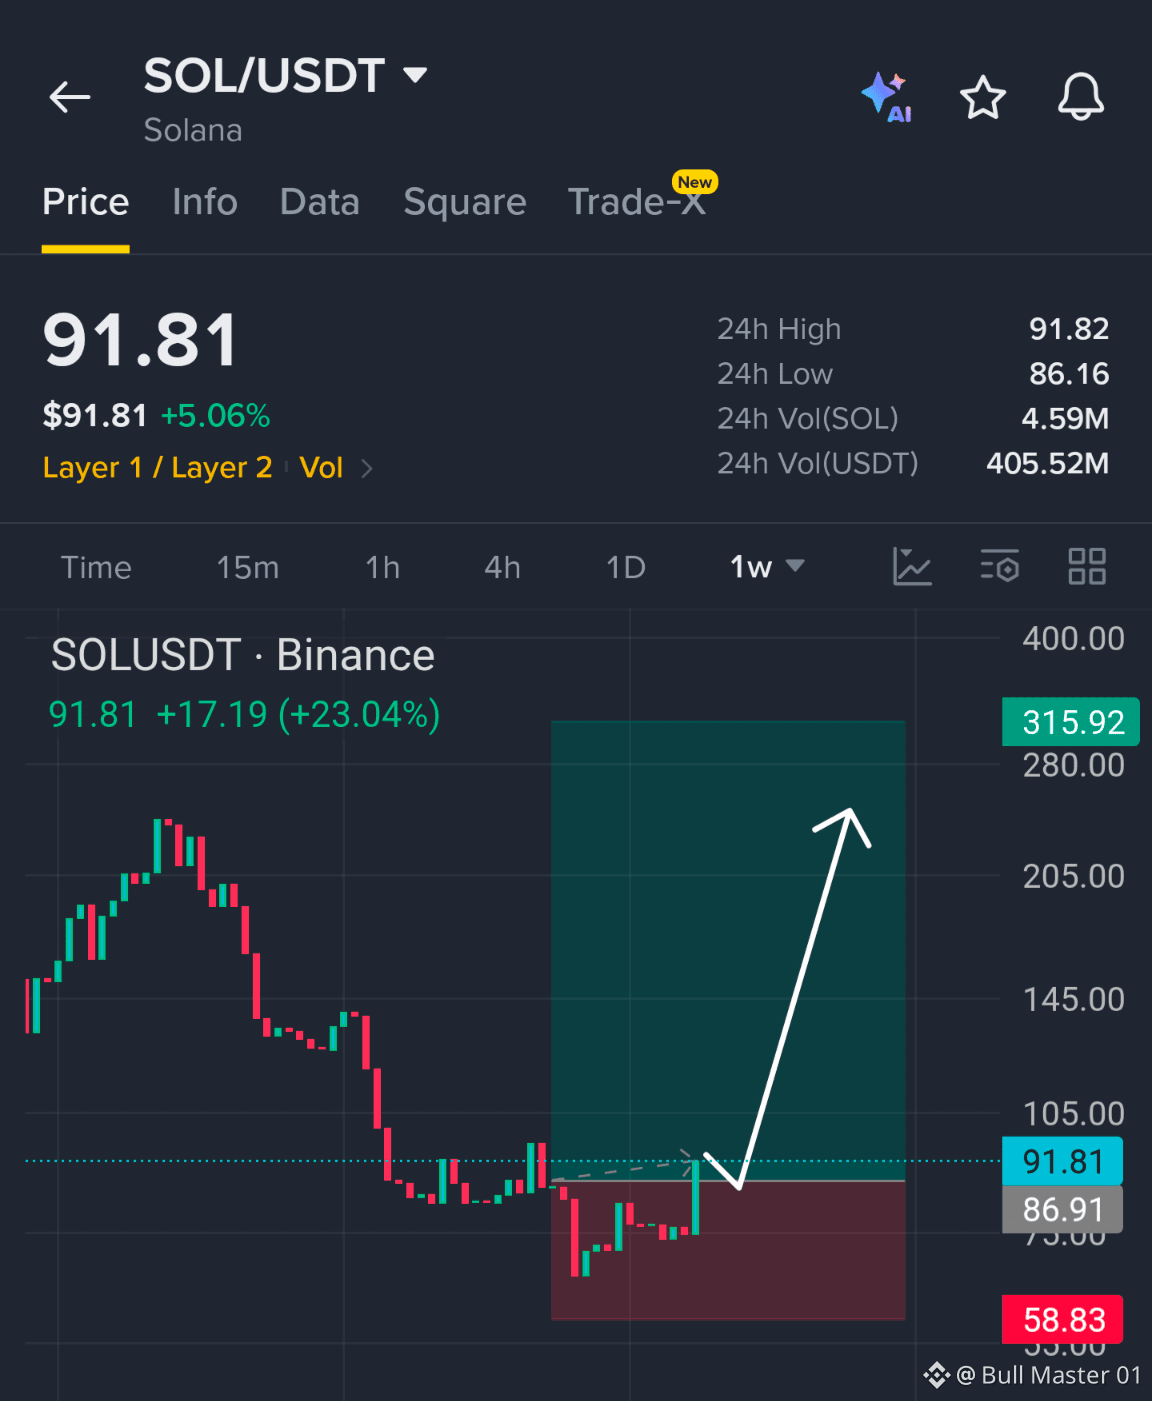
Task: Click the +17.19 (+23.04%) chart change text
Action: (x=298, y=715)
